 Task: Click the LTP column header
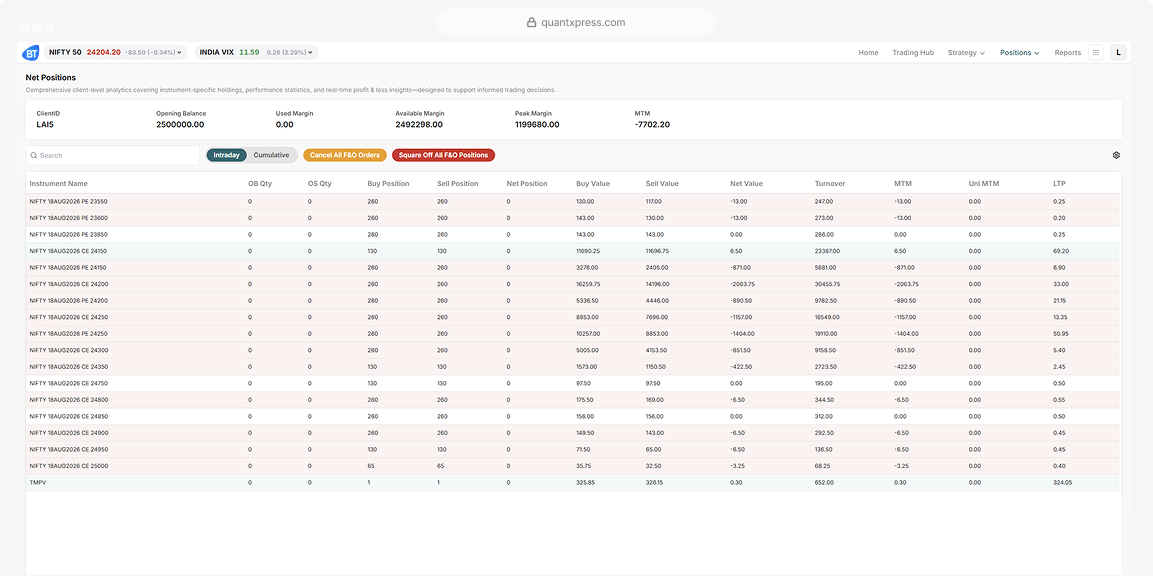pyautogui.click(x=1059, y=184)
